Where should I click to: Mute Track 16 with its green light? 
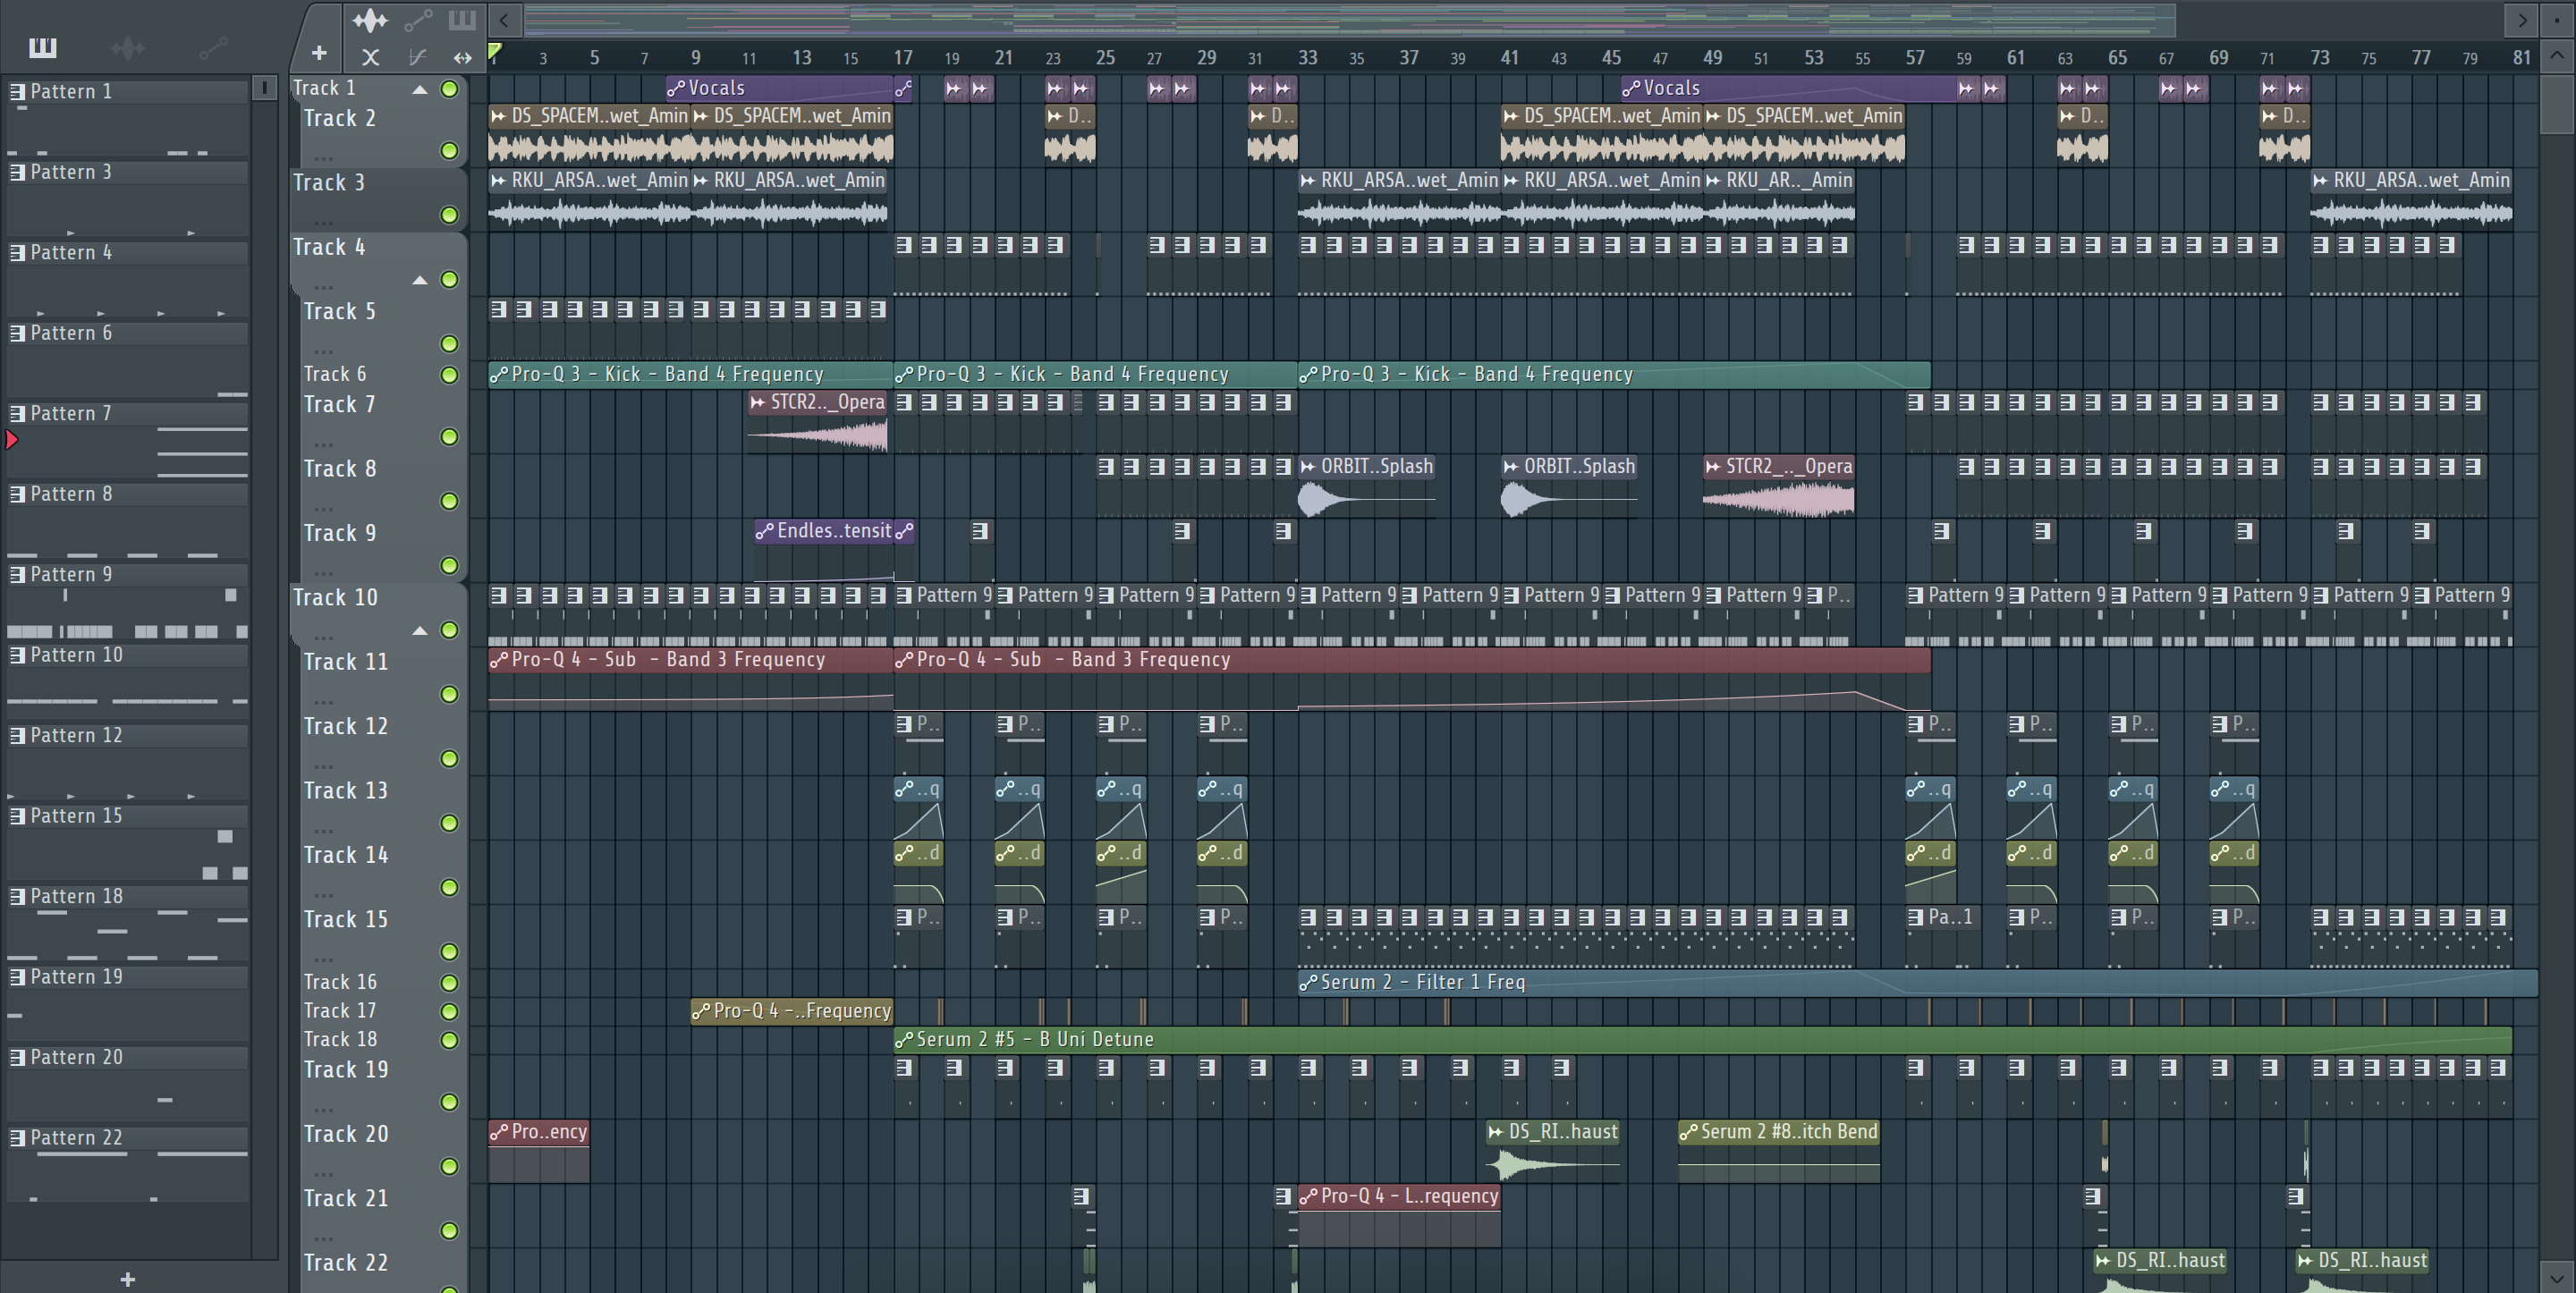coord(450,983)
